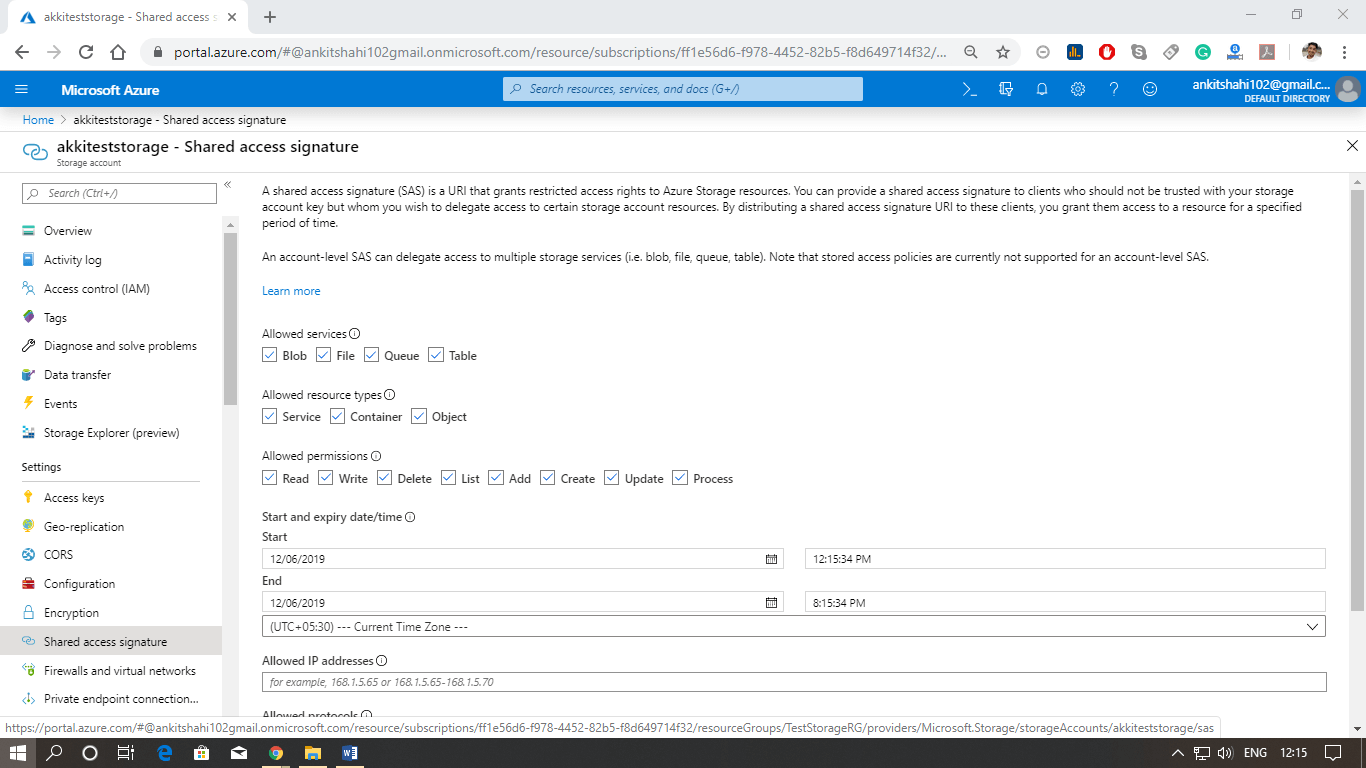Image resolution: width=1366 pixels, height=768 pixels.
Task: Disable the Write permission checkbox
Action: click(x=326, y=478)
